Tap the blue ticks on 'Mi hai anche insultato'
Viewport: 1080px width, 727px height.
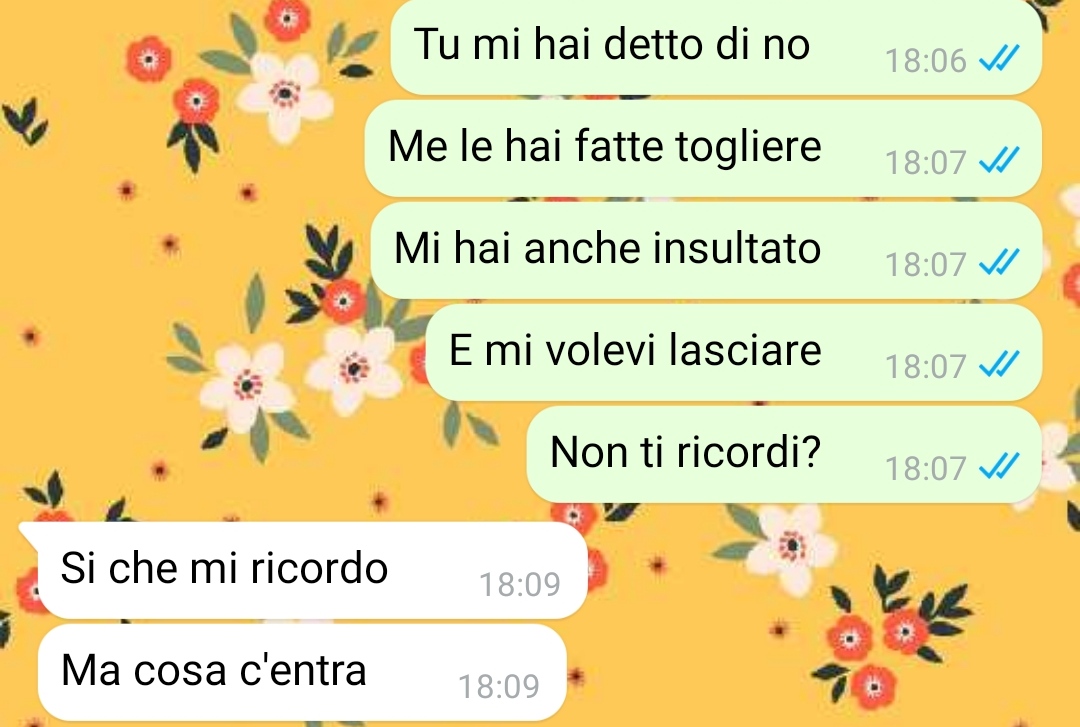point(999,262)
